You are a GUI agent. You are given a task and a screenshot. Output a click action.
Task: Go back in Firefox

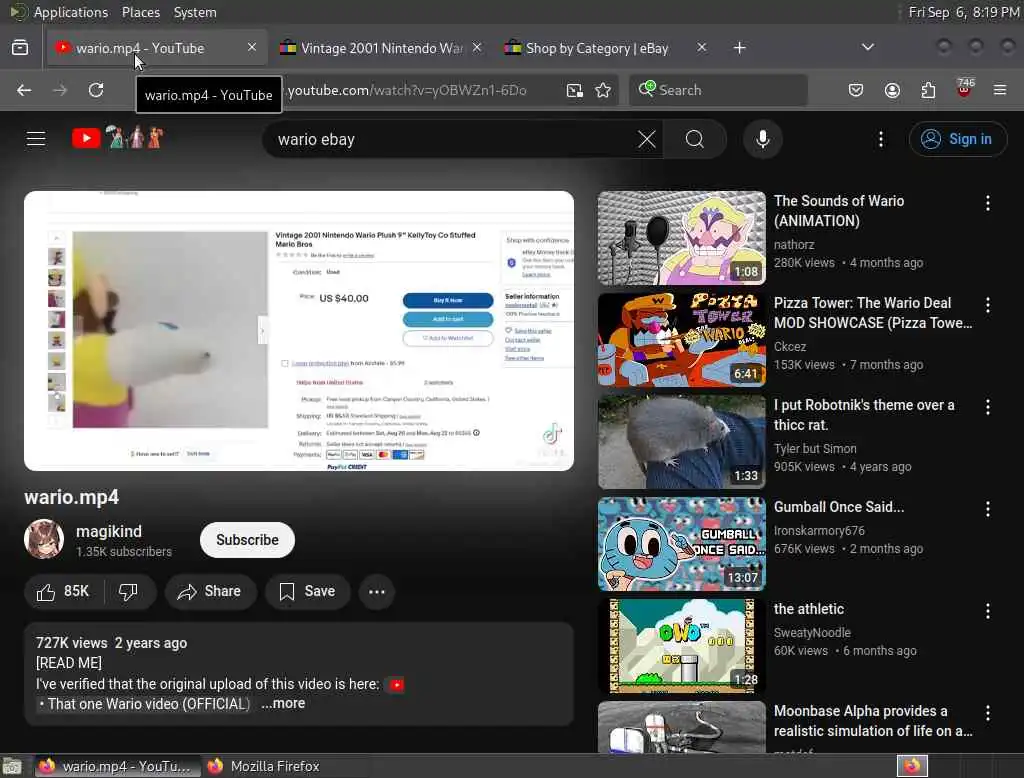click(x=24, y=90)
